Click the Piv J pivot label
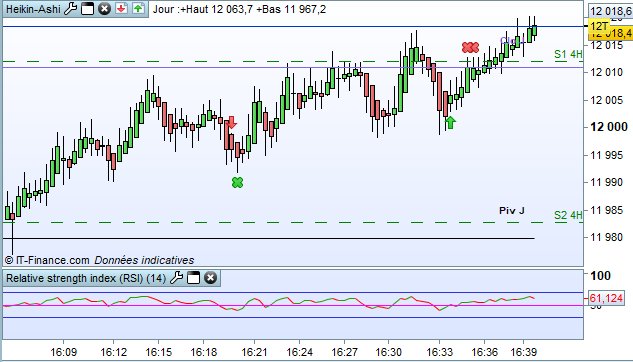The height and width of the screenshot is (362, 633). (x=511, y=210)
